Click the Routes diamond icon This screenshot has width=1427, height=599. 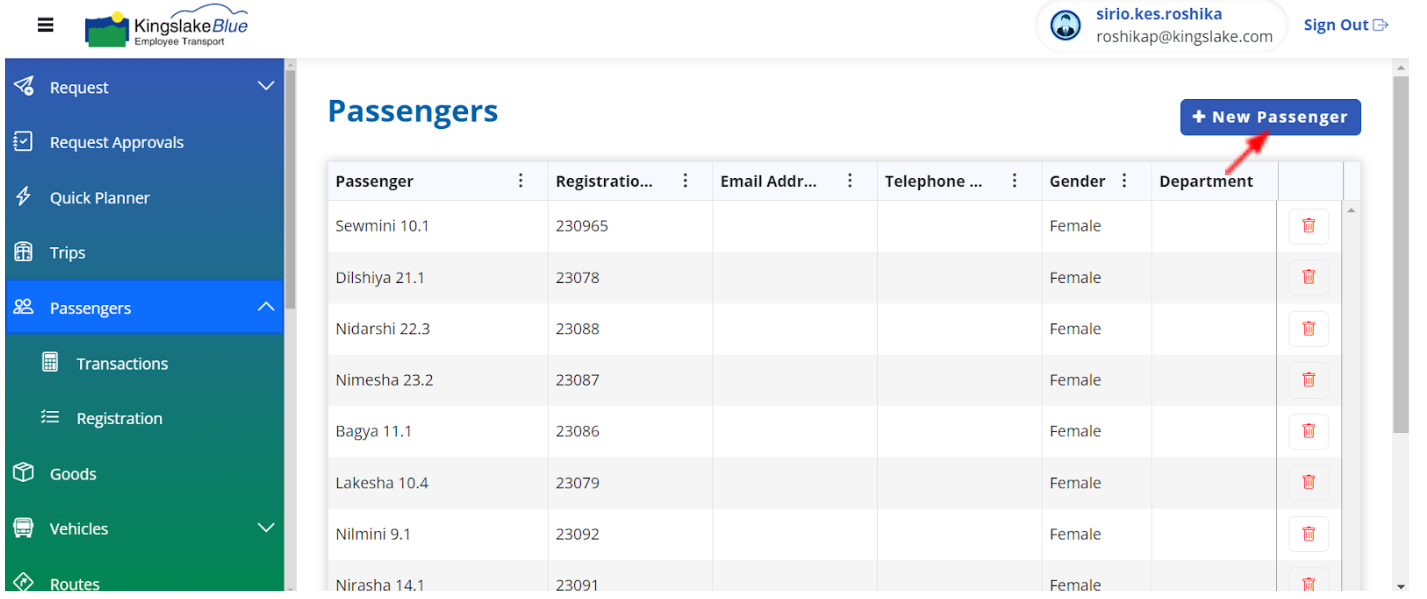coord(23,583)
